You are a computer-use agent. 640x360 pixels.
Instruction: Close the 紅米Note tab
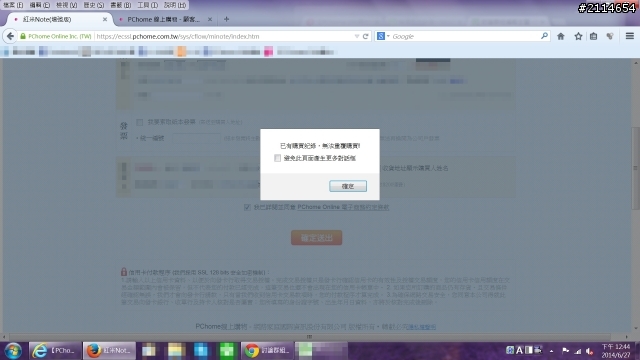[105, 19]
